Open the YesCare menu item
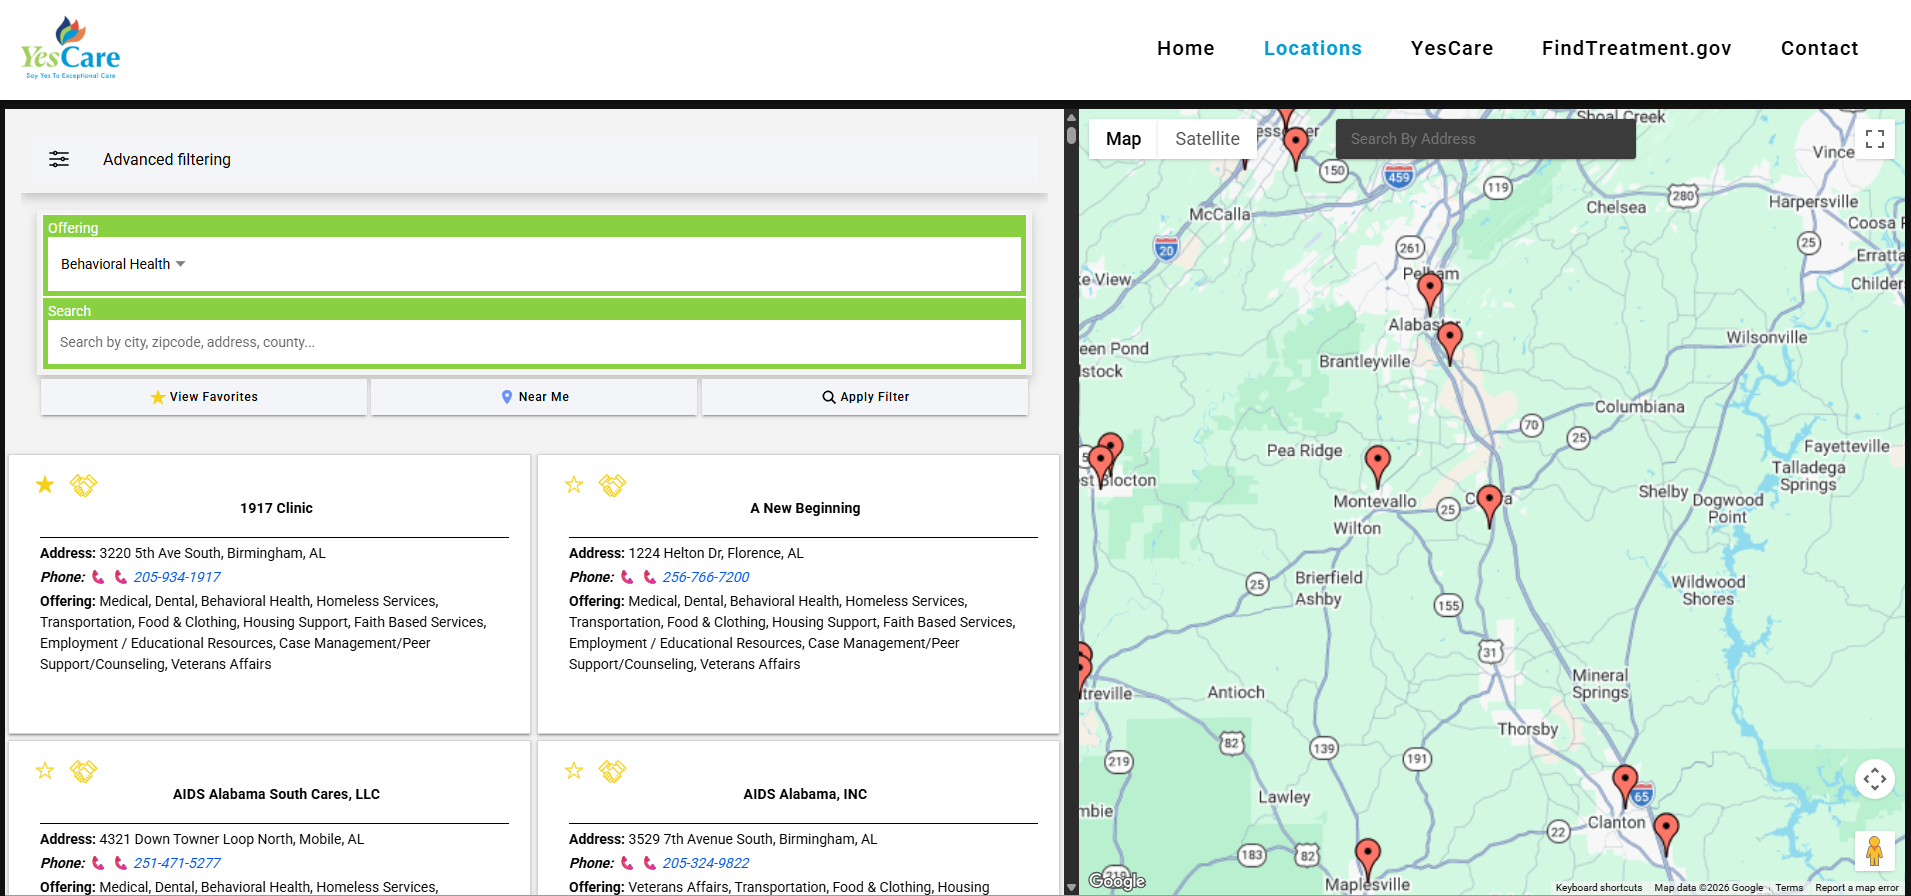The image size is (1911, 896). click(x=1452, y=48)
